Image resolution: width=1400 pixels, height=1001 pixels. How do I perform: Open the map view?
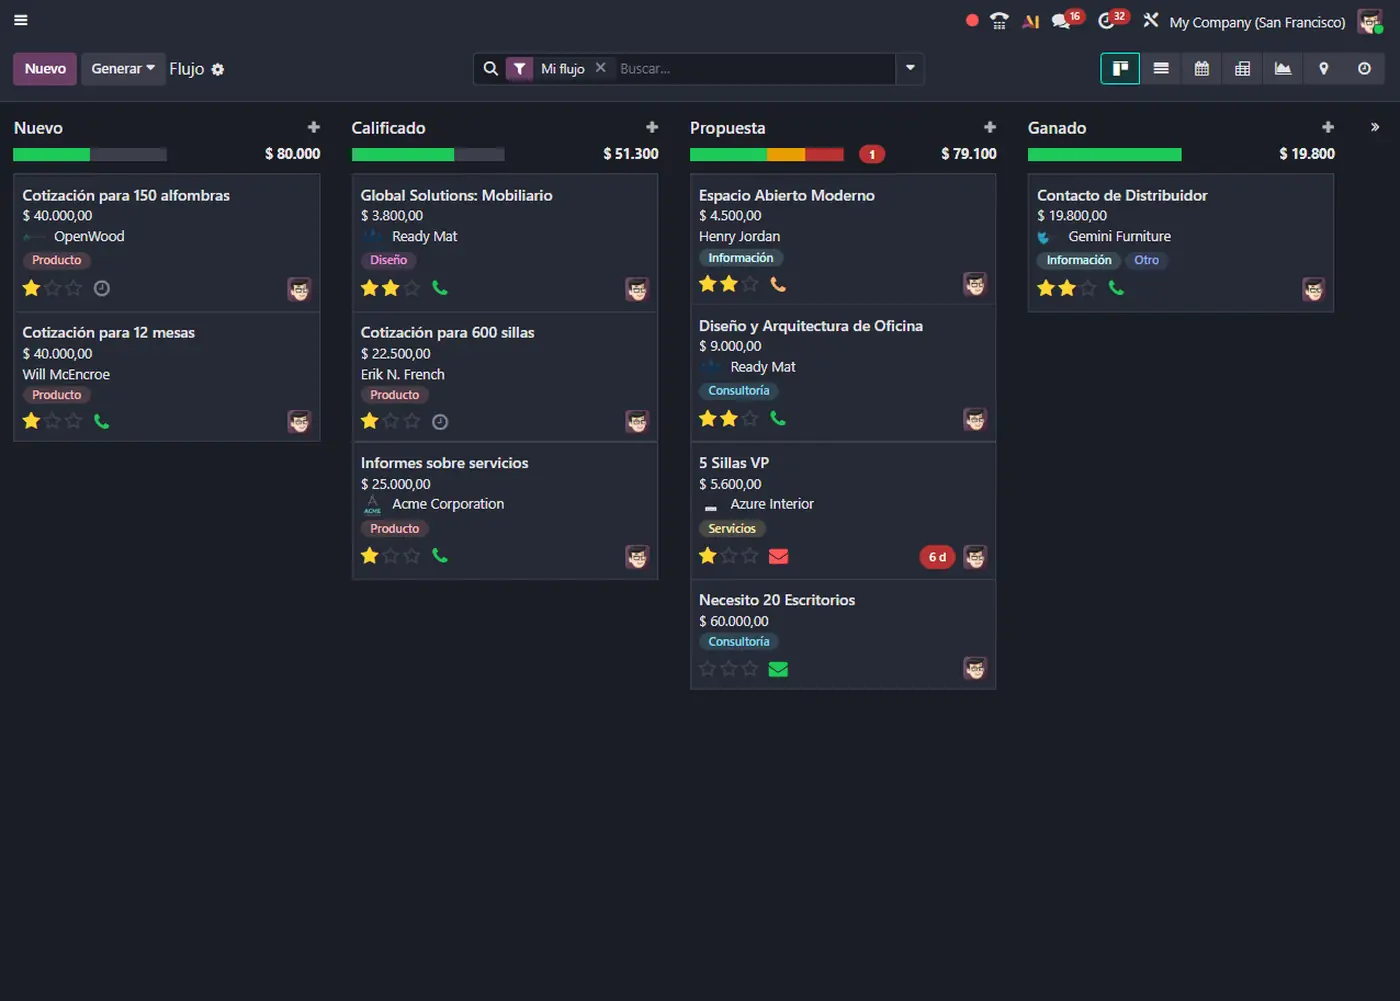[x=1323, y=69]
